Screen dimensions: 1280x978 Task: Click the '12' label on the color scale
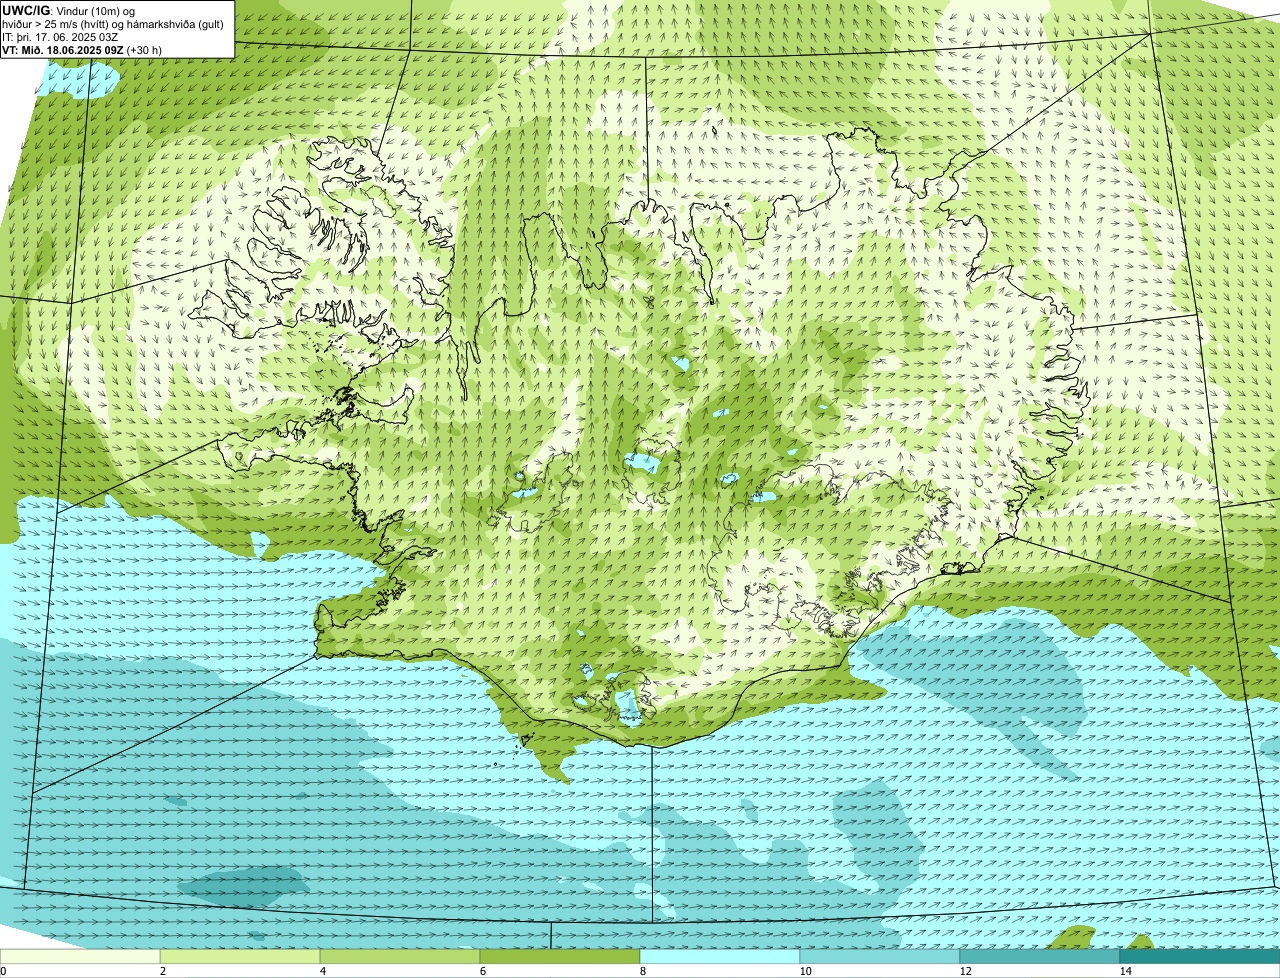(x=965, y=971)
